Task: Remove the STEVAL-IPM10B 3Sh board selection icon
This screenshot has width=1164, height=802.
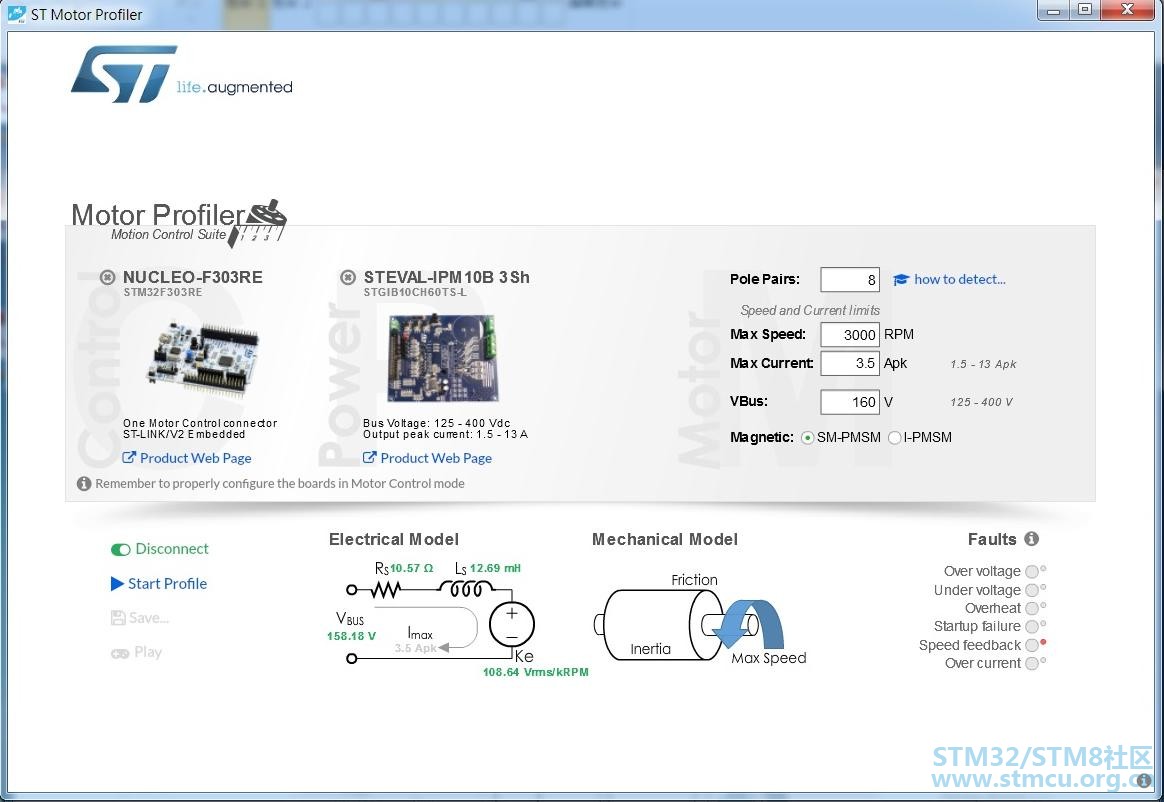Action: (348, 277)
